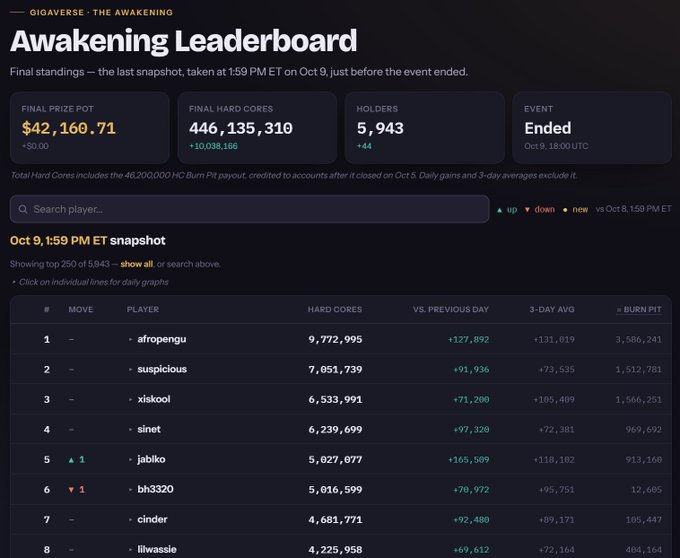Click the Search player input field
Viewport: 680px width, 558px height.
[249, 209]
